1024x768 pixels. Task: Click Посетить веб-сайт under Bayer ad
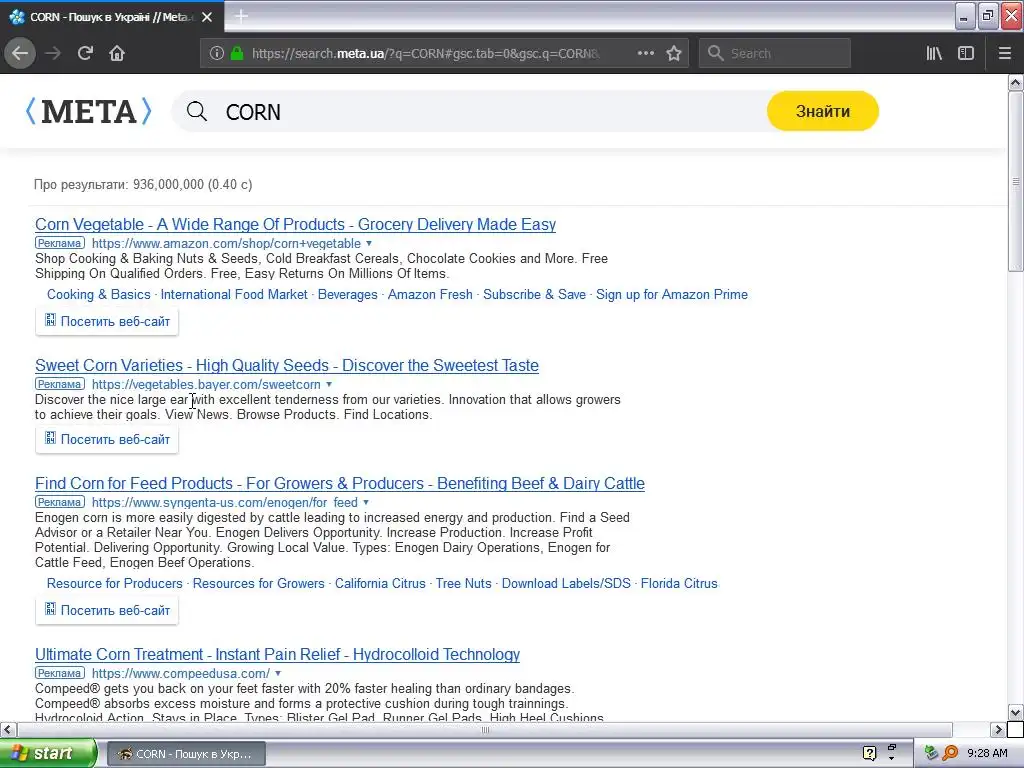(107, 440)
